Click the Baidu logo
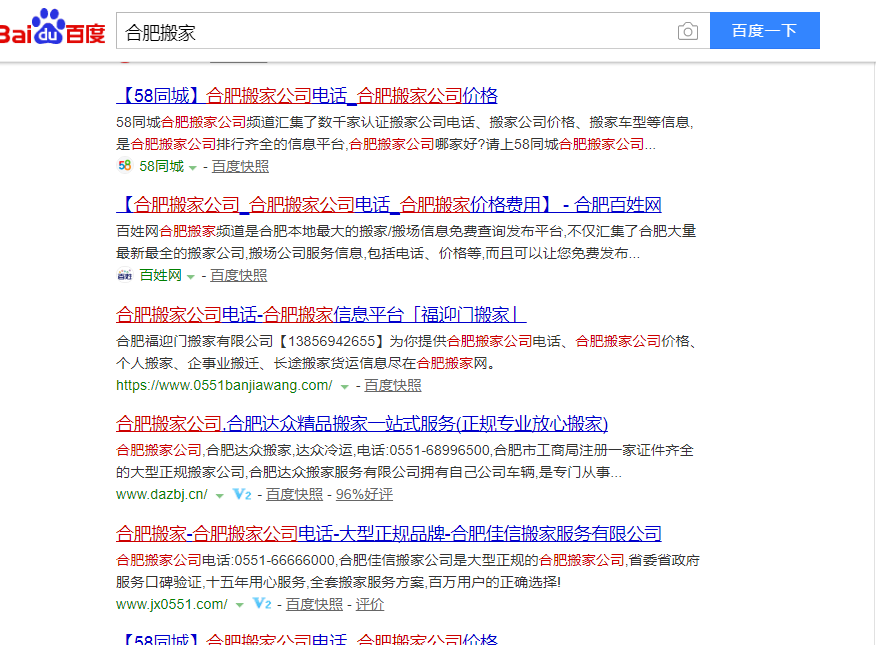The height and width of the screenshot is (645, 876). pyautogui.click(x=52, y=30)
